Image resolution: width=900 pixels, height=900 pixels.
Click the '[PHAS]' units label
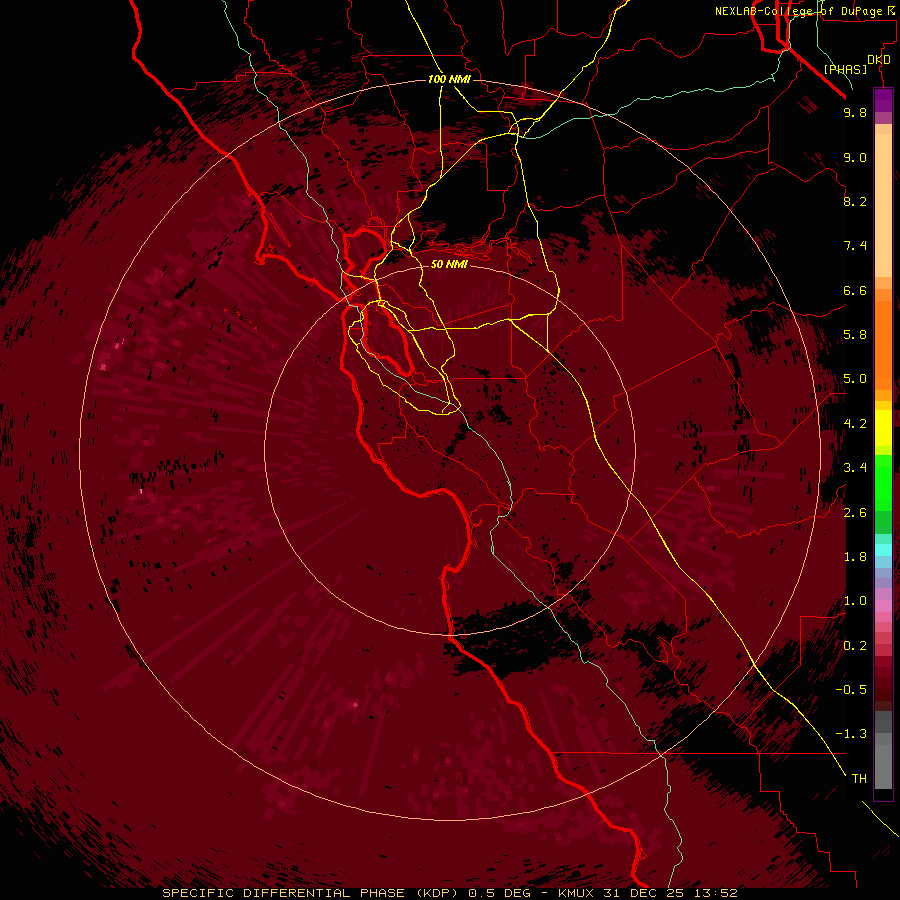(x=845, y=69)
